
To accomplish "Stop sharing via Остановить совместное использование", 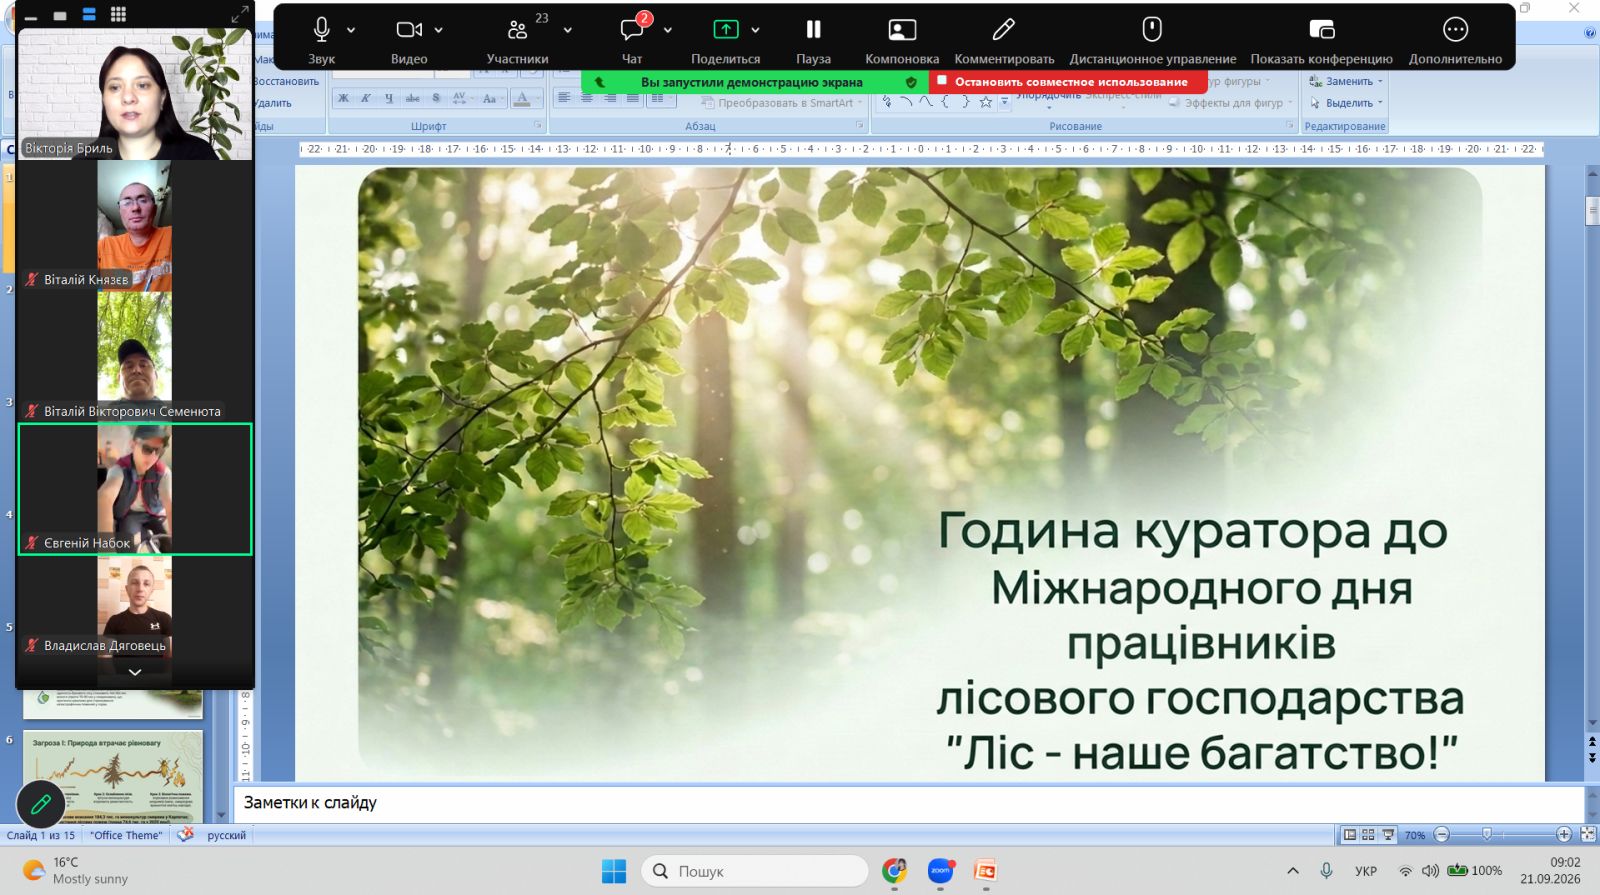I will coord(1068,82).
